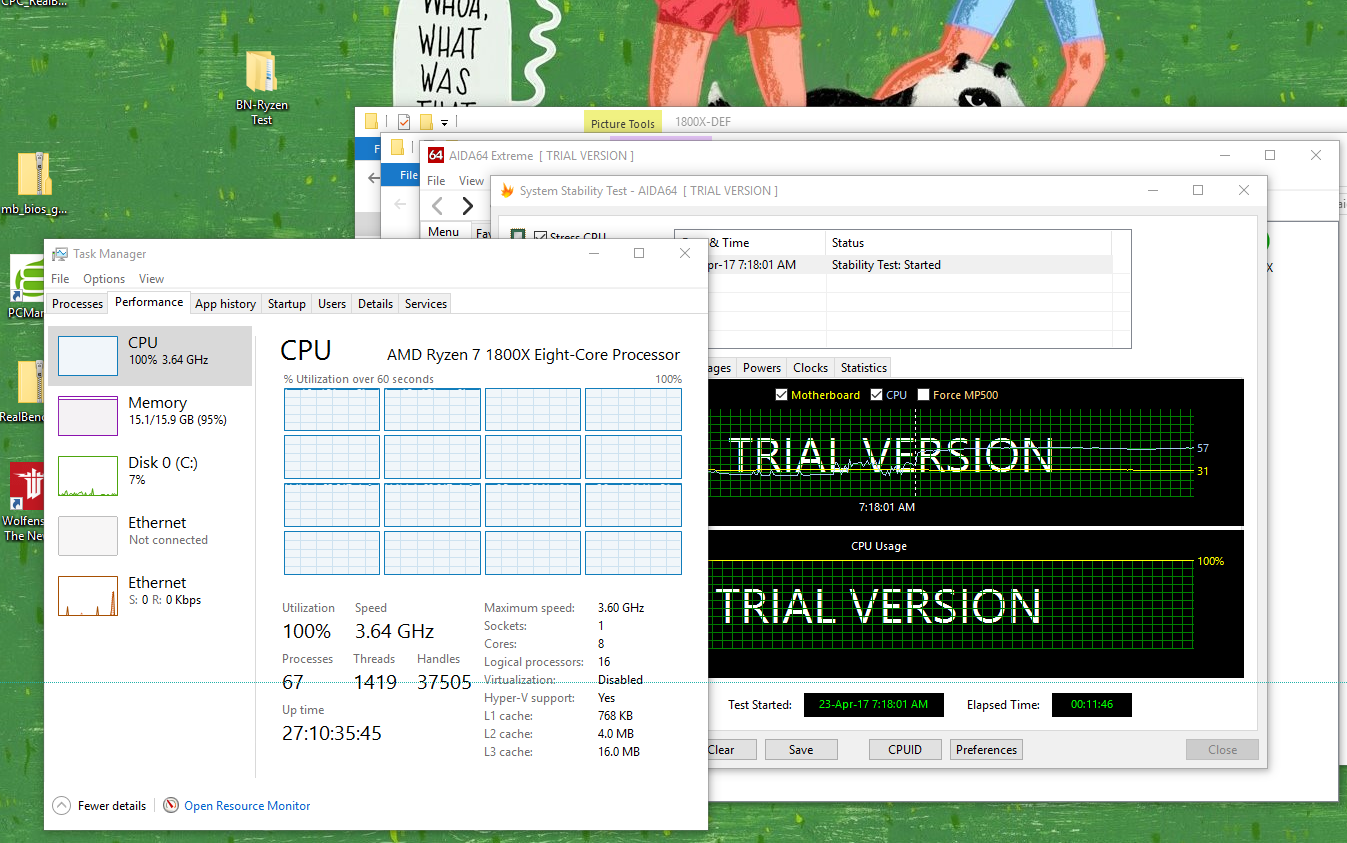Click the AIDA64 forward navigation arrow

(467, 206)
